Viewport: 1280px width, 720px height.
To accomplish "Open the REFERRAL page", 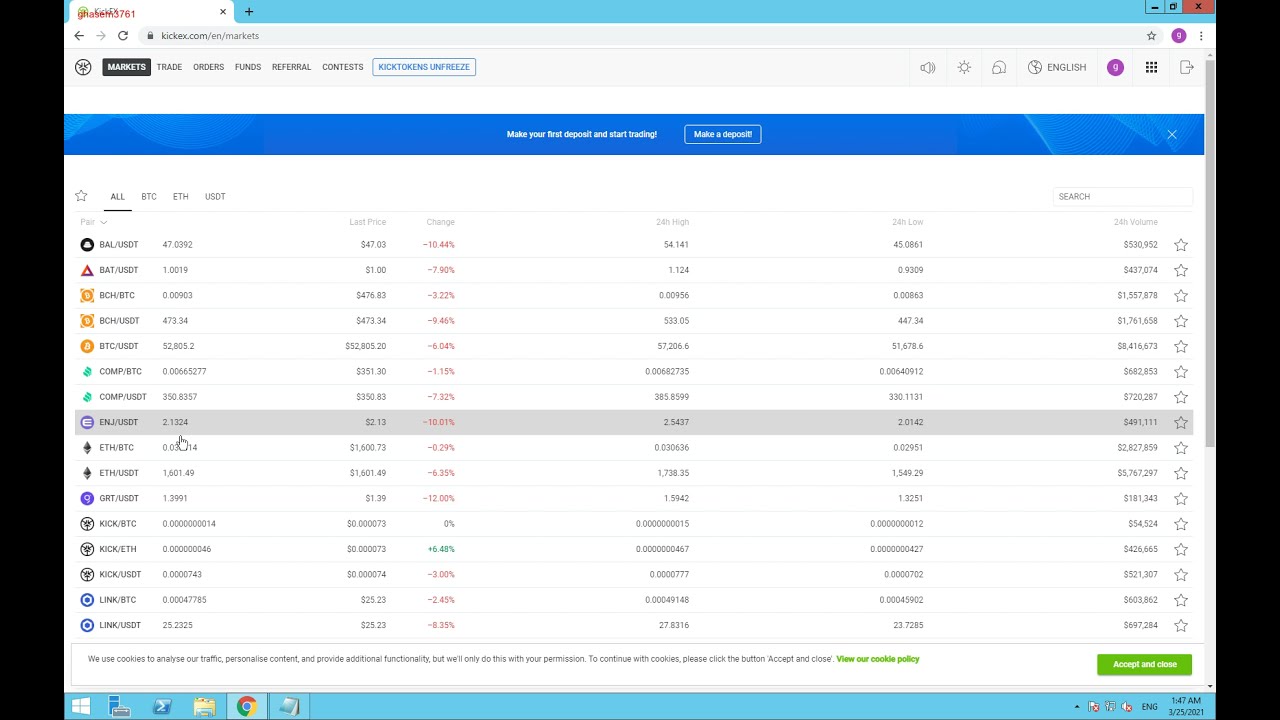I will tap(291, 67).
